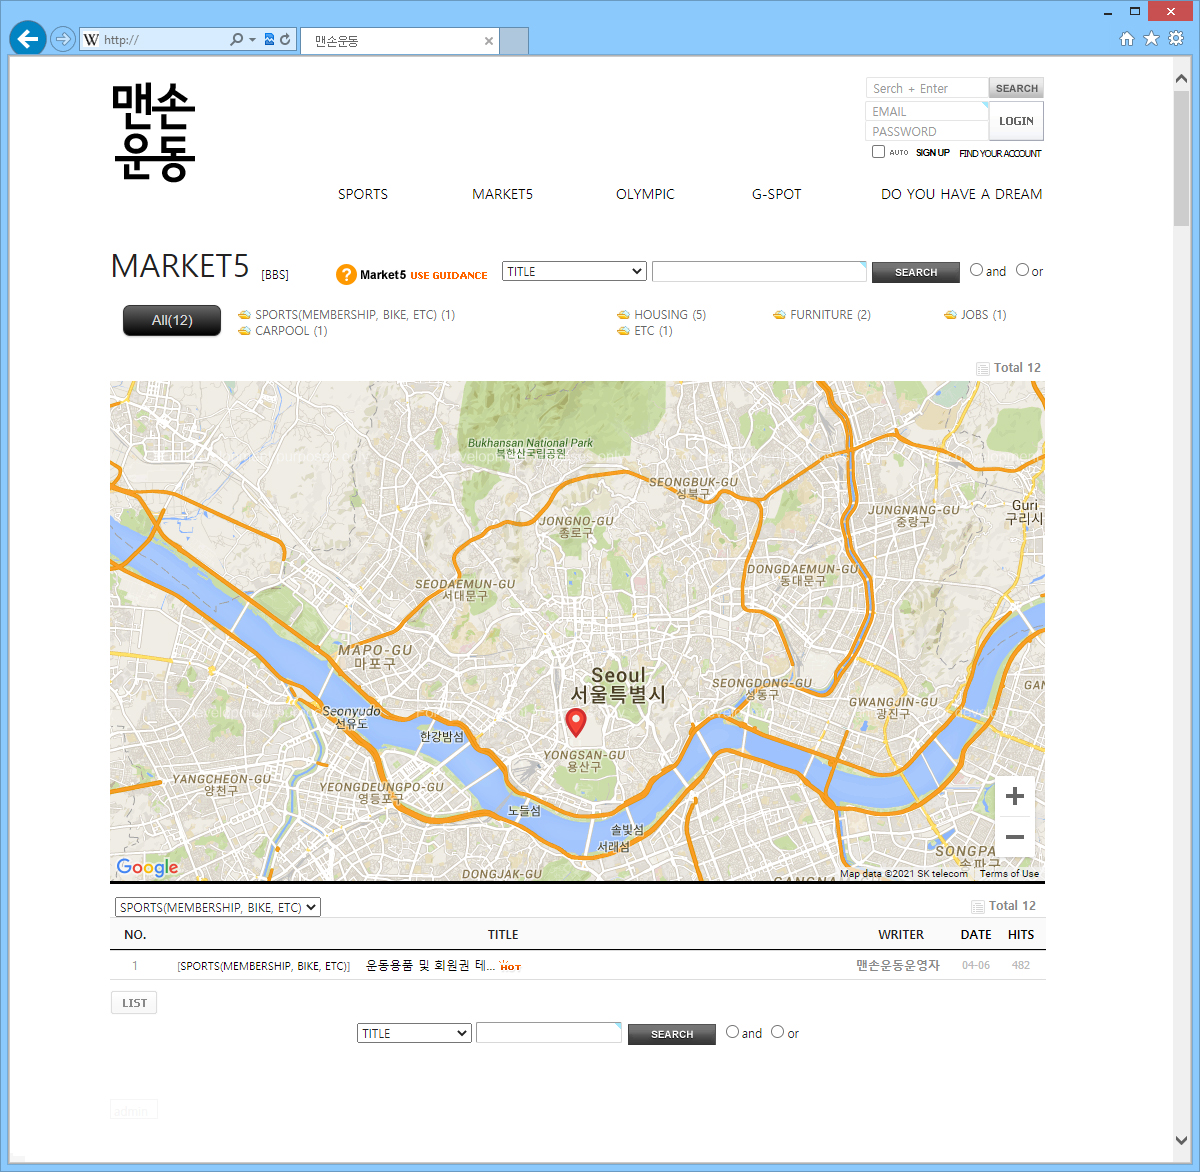Open browser favorites star icon
The image size is (1200, 1172).
point(1151,39)
